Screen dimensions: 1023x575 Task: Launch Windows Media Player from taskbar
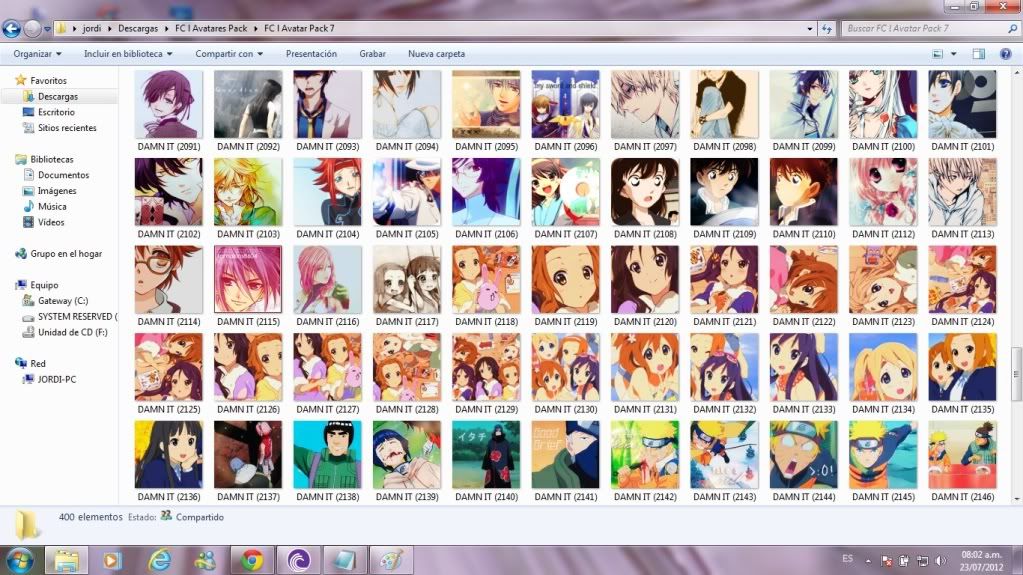112,561
